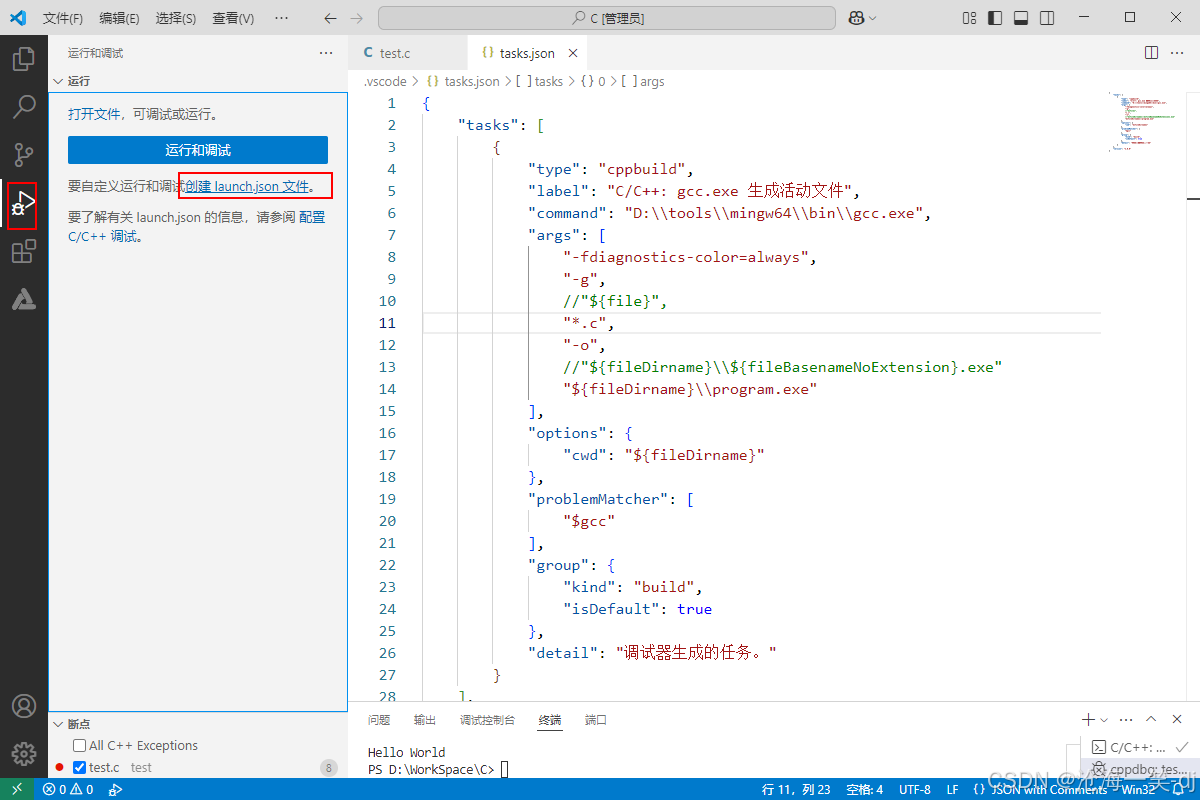Open the 编辑(E) menu

tap(119, 18)
